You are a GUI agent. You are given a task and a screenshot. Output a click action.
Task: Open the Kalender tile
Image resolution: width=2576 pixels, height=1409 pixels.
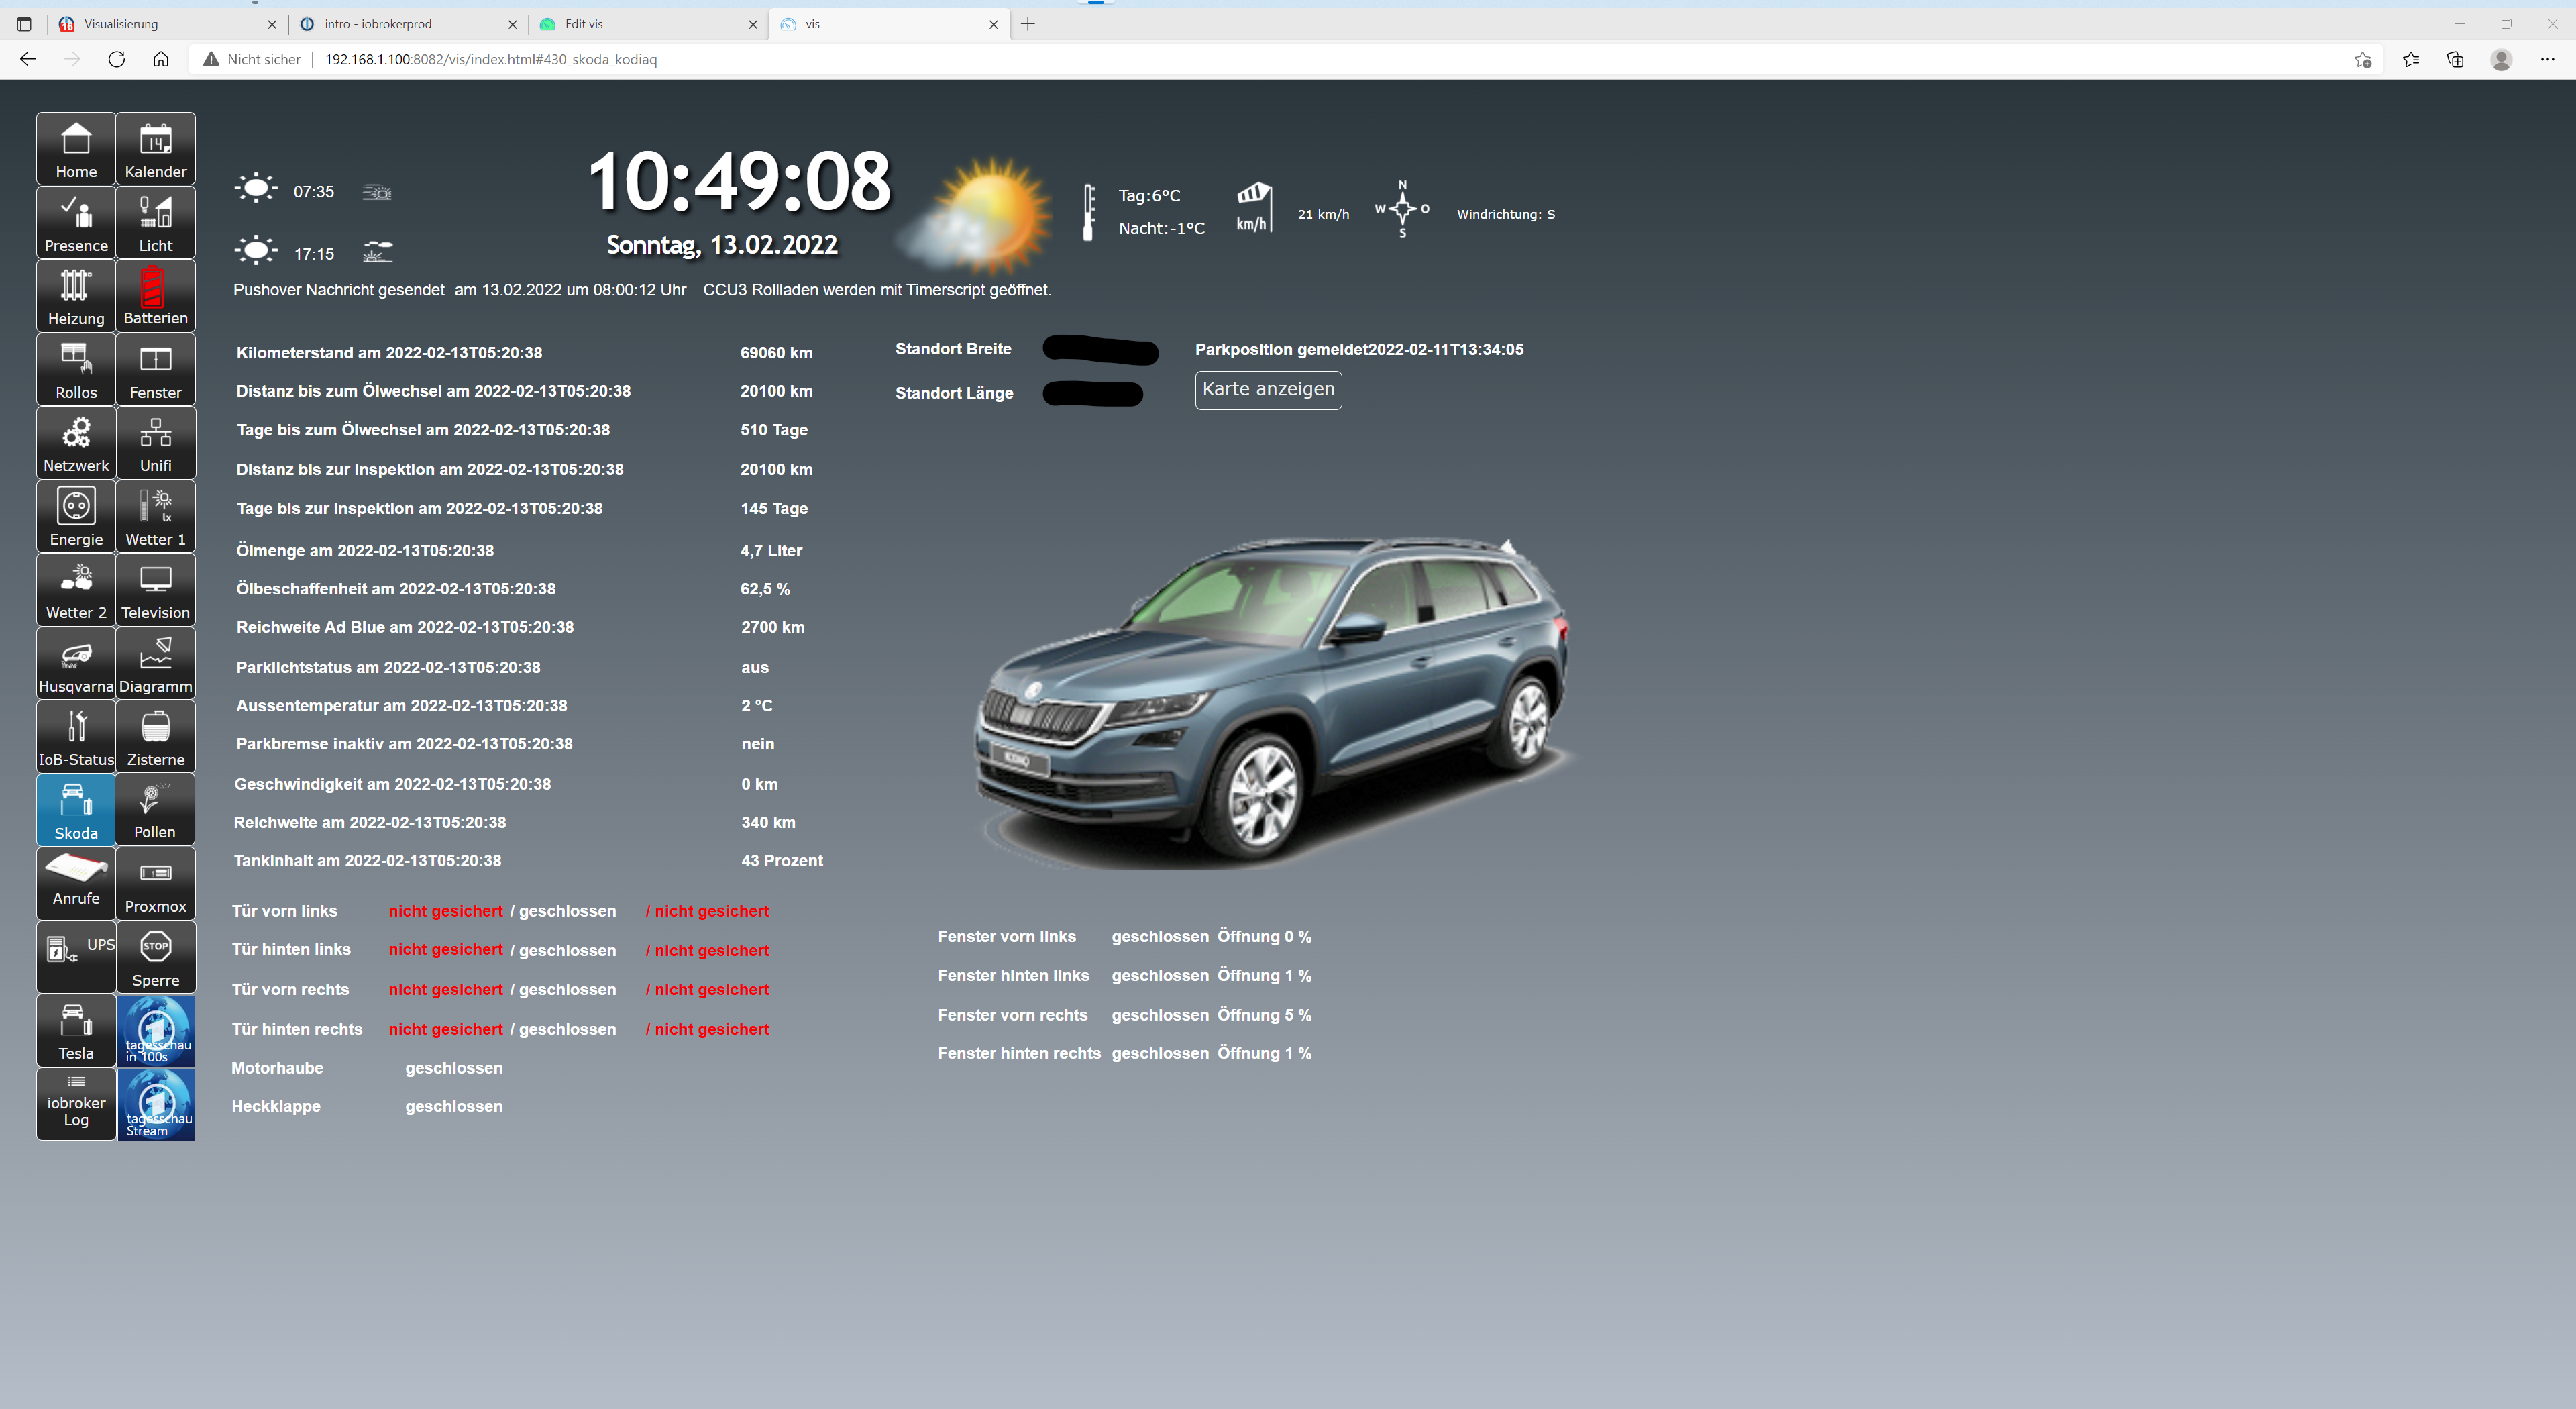pos(155,149)
